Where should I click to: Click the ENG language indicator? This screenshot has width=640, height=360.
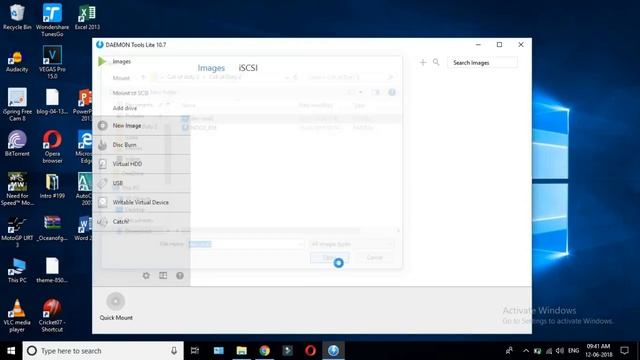click(573, 351)
